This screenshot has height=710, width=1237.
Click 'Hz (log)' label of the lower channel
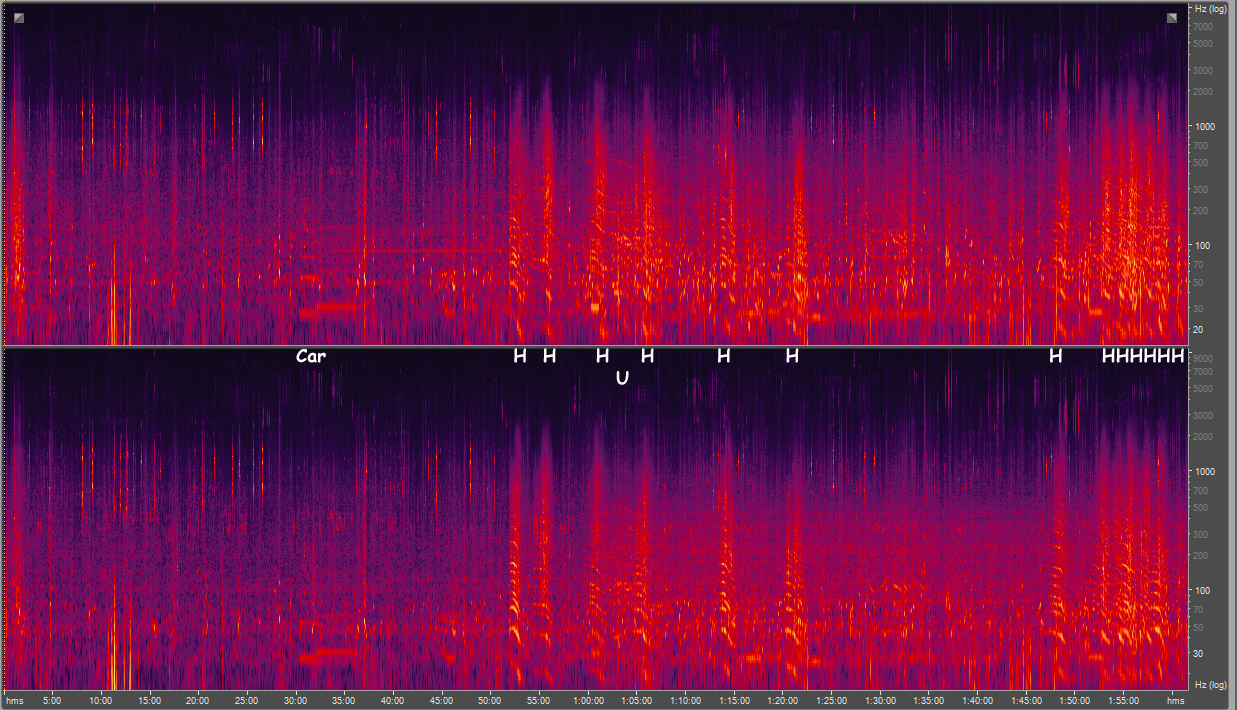pos(1210,683)
